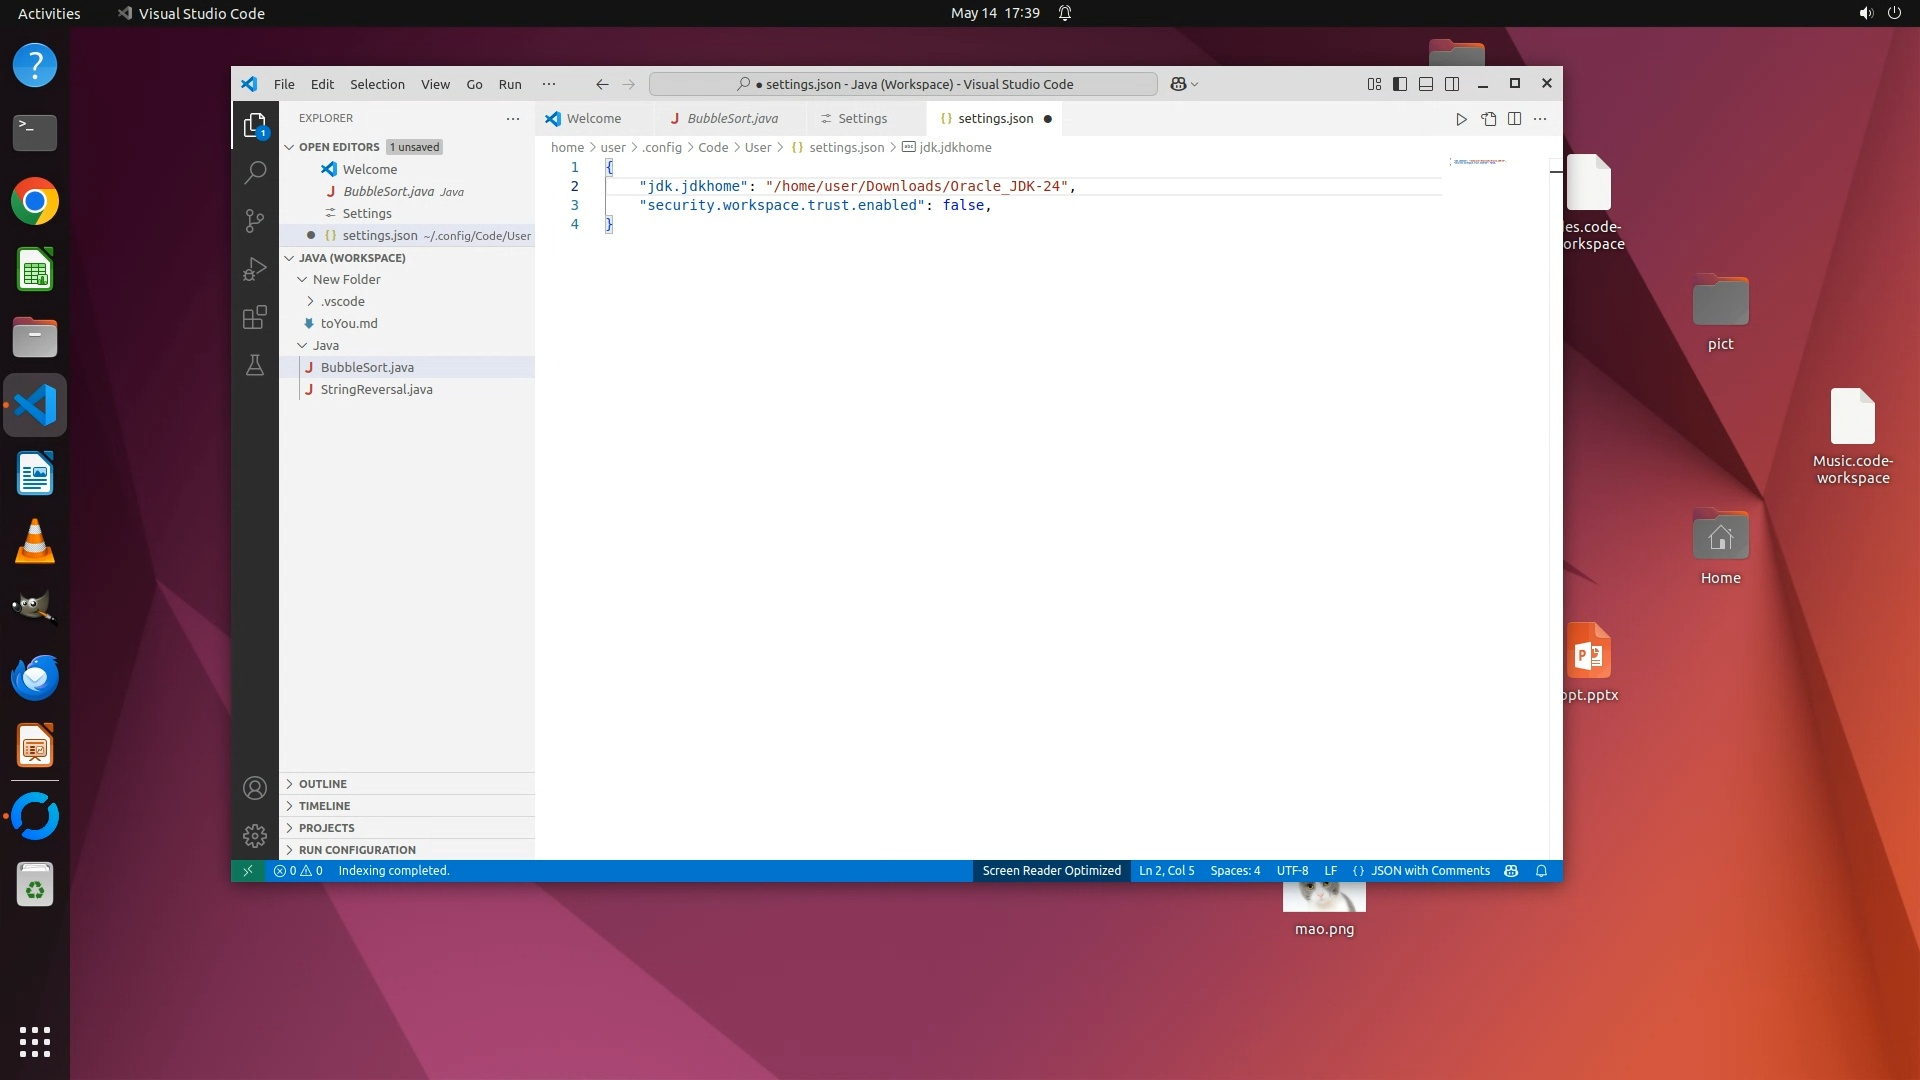The height and width of the screenshot is (1080, 1920).
Task: Open the Extensions view
Action: pos(255,317)
